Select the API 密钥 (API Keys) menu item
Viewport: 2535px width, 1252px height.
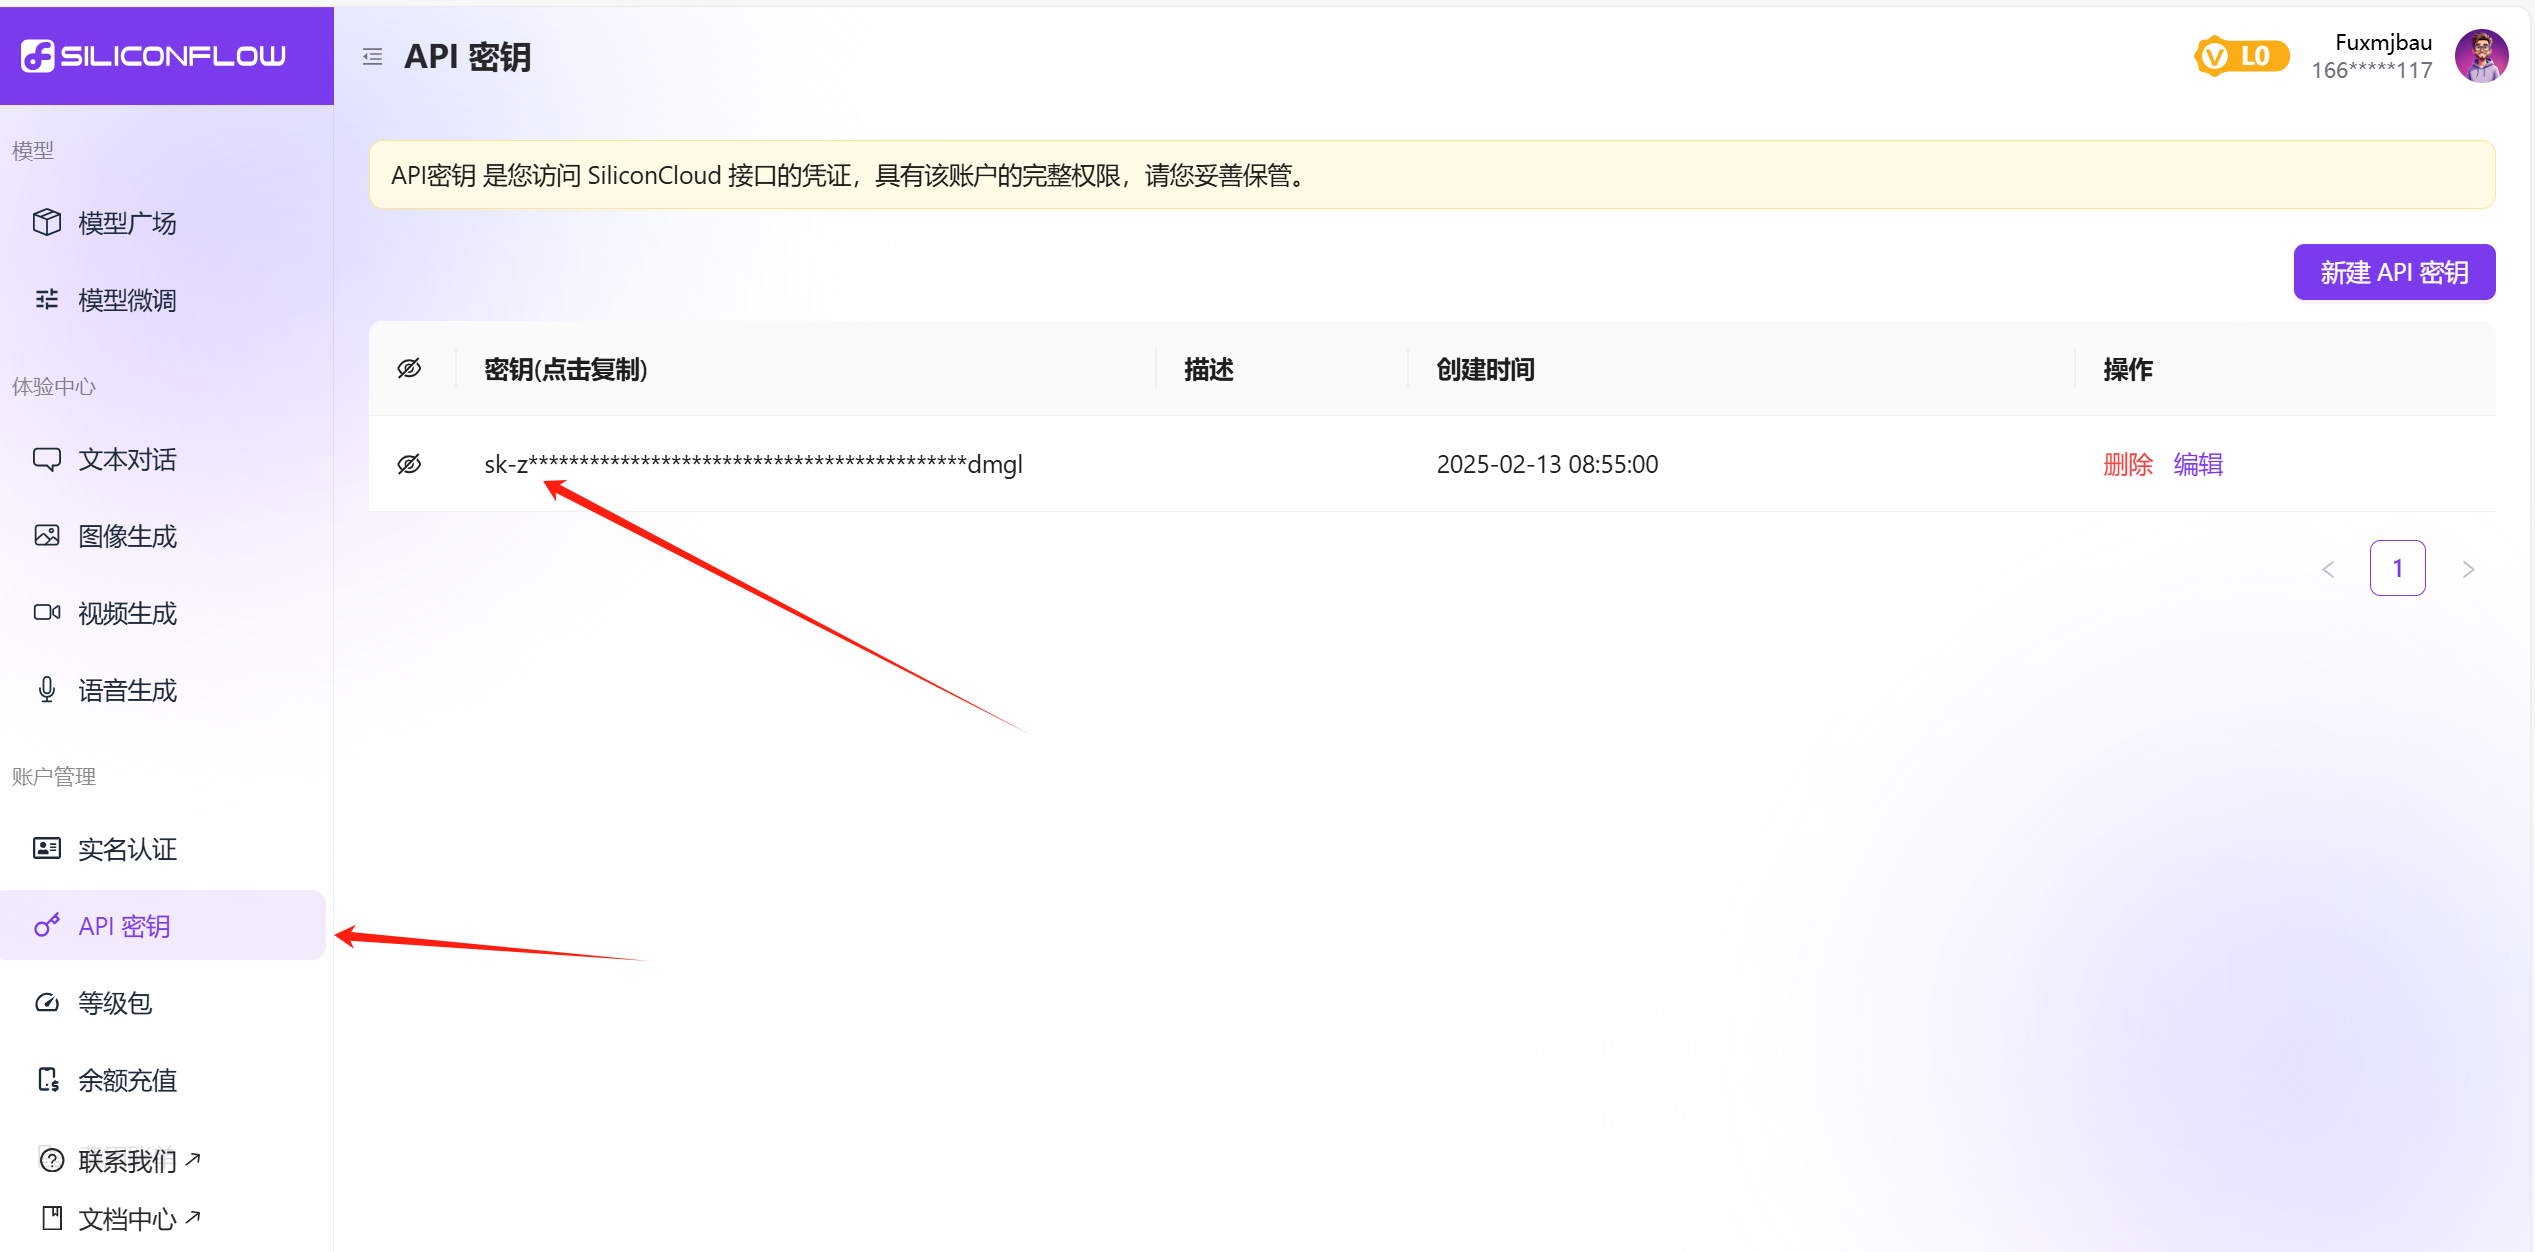tap(124, 926)
